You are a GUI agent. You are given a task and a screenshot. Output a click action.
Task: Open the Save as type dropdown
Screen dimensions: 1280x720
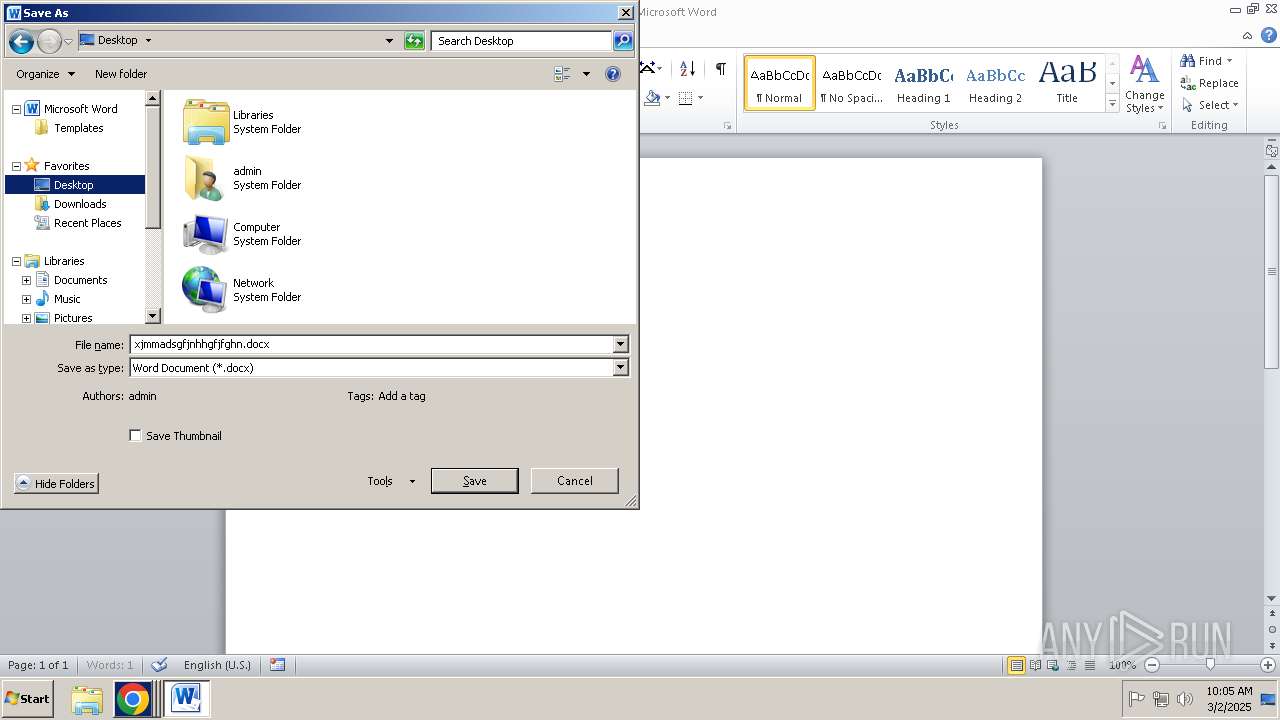pos(620,368)
